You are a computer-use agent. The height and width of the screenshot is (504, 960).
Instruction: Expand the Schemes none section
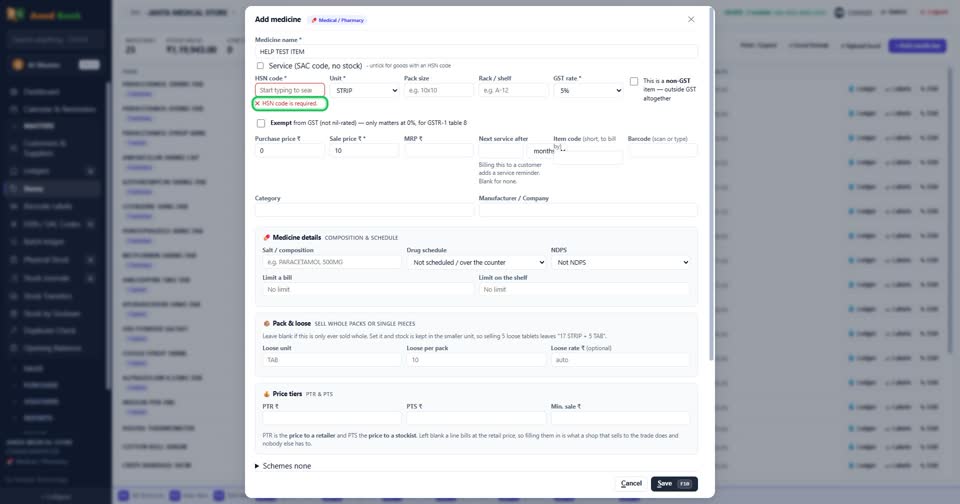coord(283,466)
